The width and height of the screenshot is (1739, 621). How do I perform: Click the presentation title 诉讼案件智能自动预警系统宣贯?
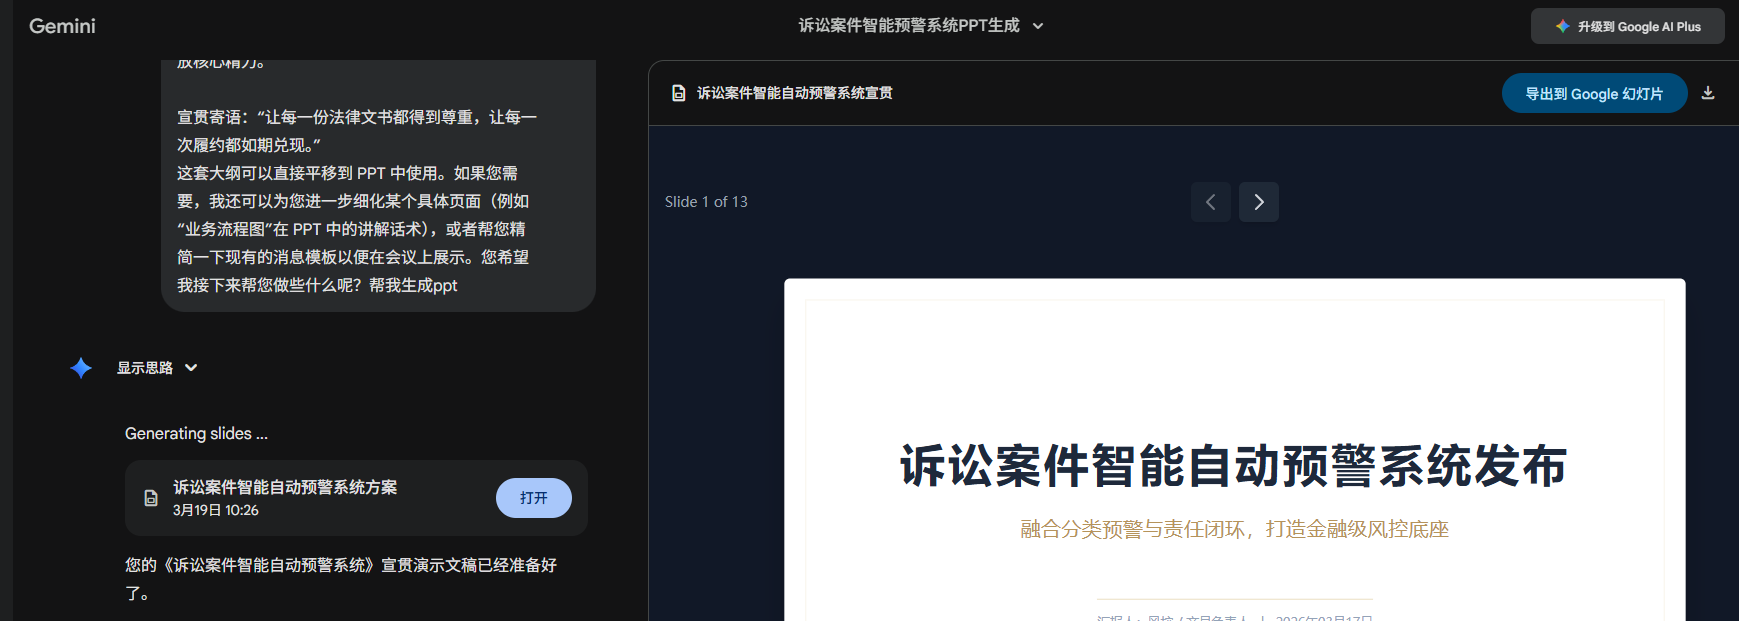795,93
